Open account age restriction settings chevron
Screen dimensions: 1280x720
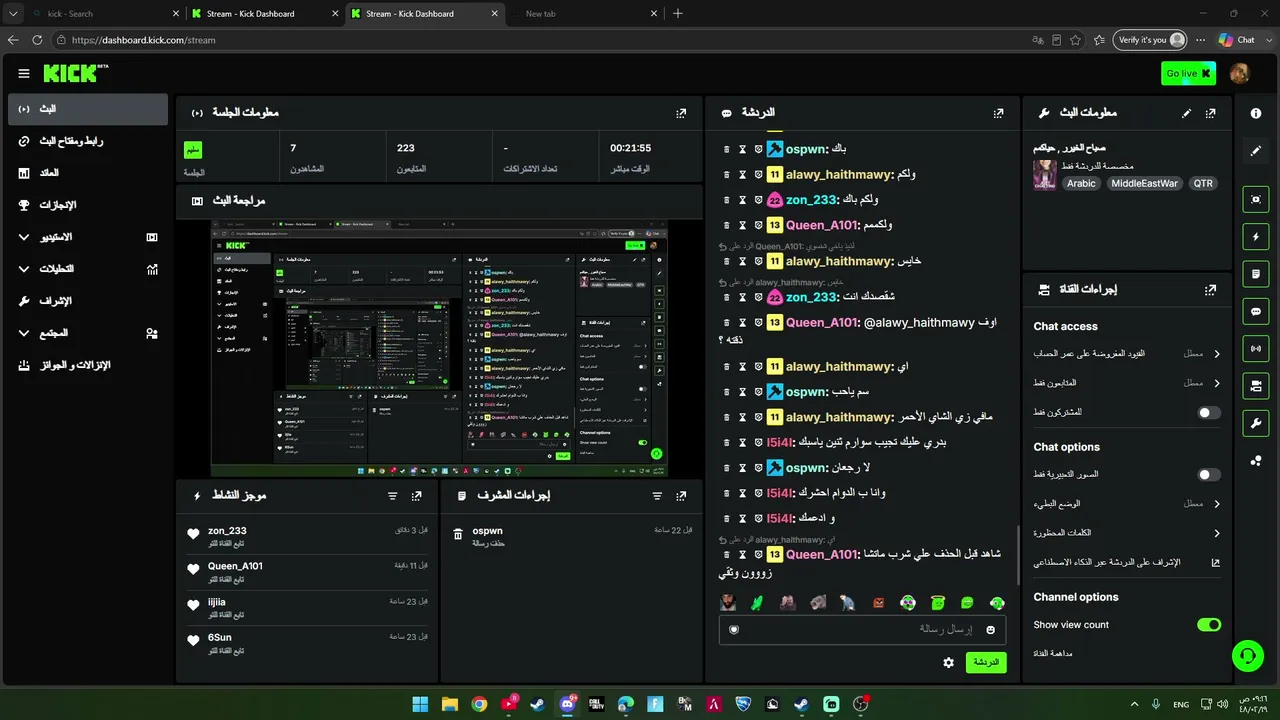coord(1217,354)
